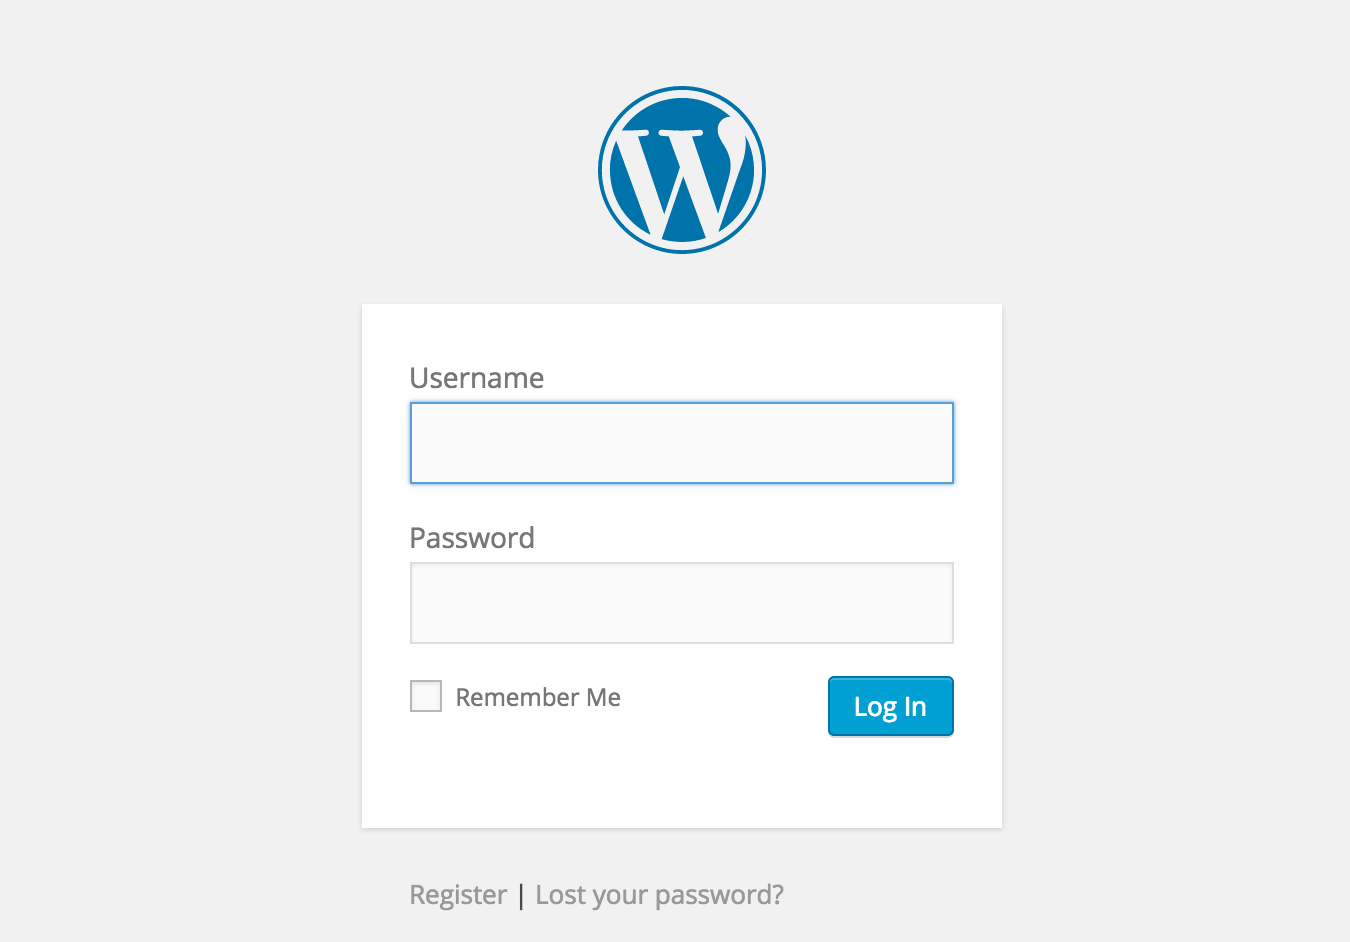
Task: Select the highlighted Username text box
Action: click(681, 442)
